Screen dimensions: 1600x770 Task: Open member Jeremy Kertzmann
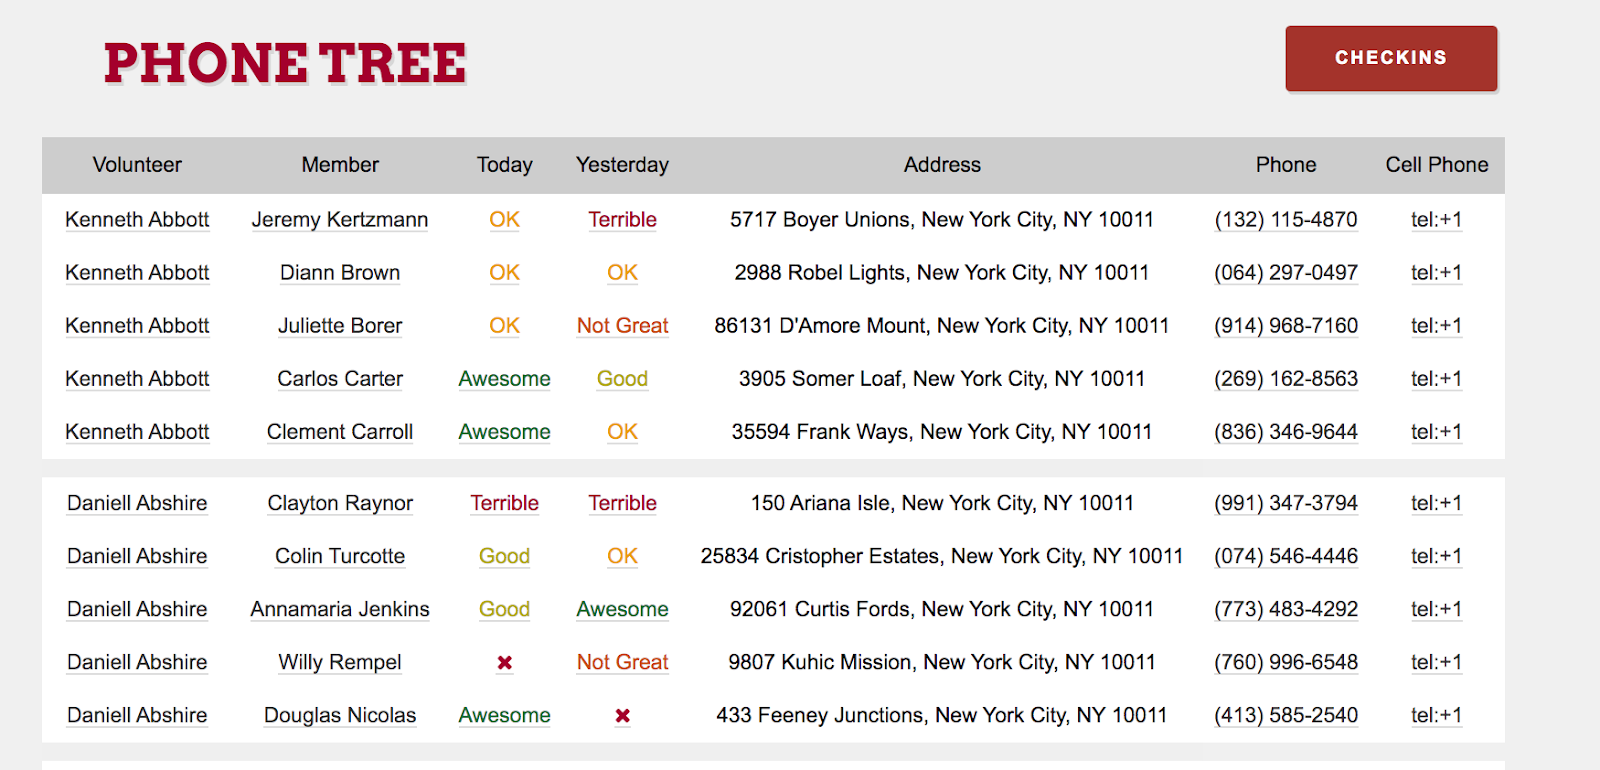pos(339,220)
